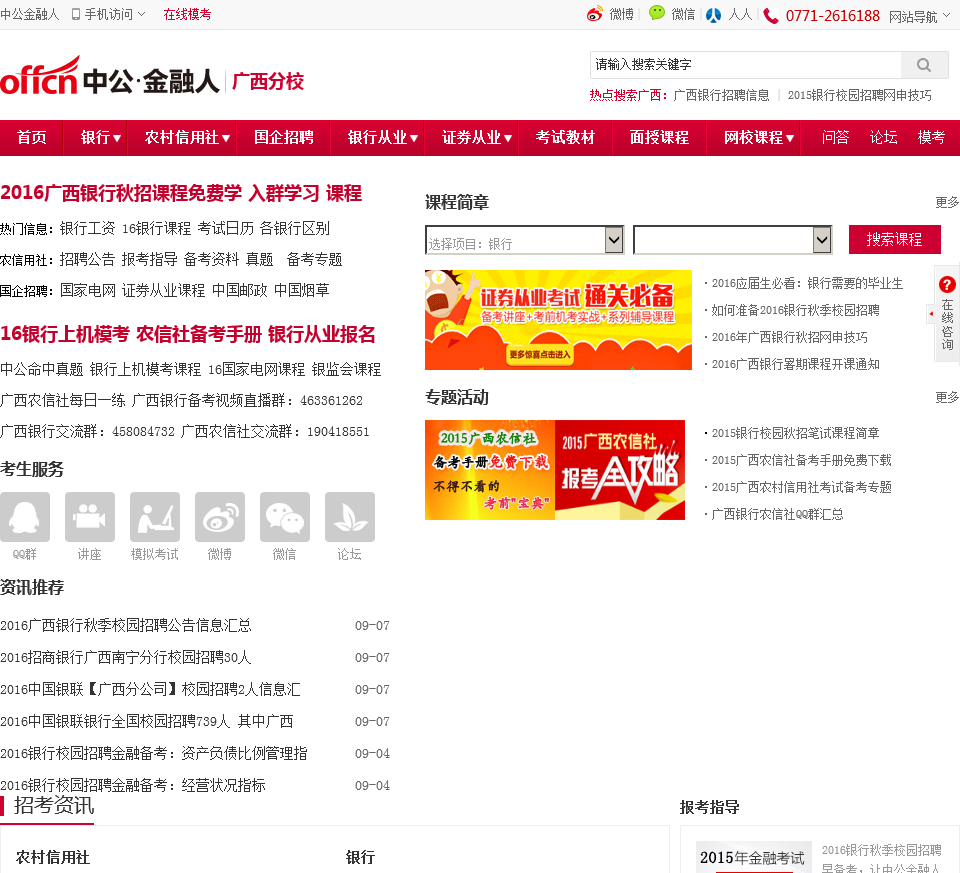Open 2016广西银行秋招课程免费学 headline
The height and width of the screenshot is (873, 960).
tap(121, 193)
